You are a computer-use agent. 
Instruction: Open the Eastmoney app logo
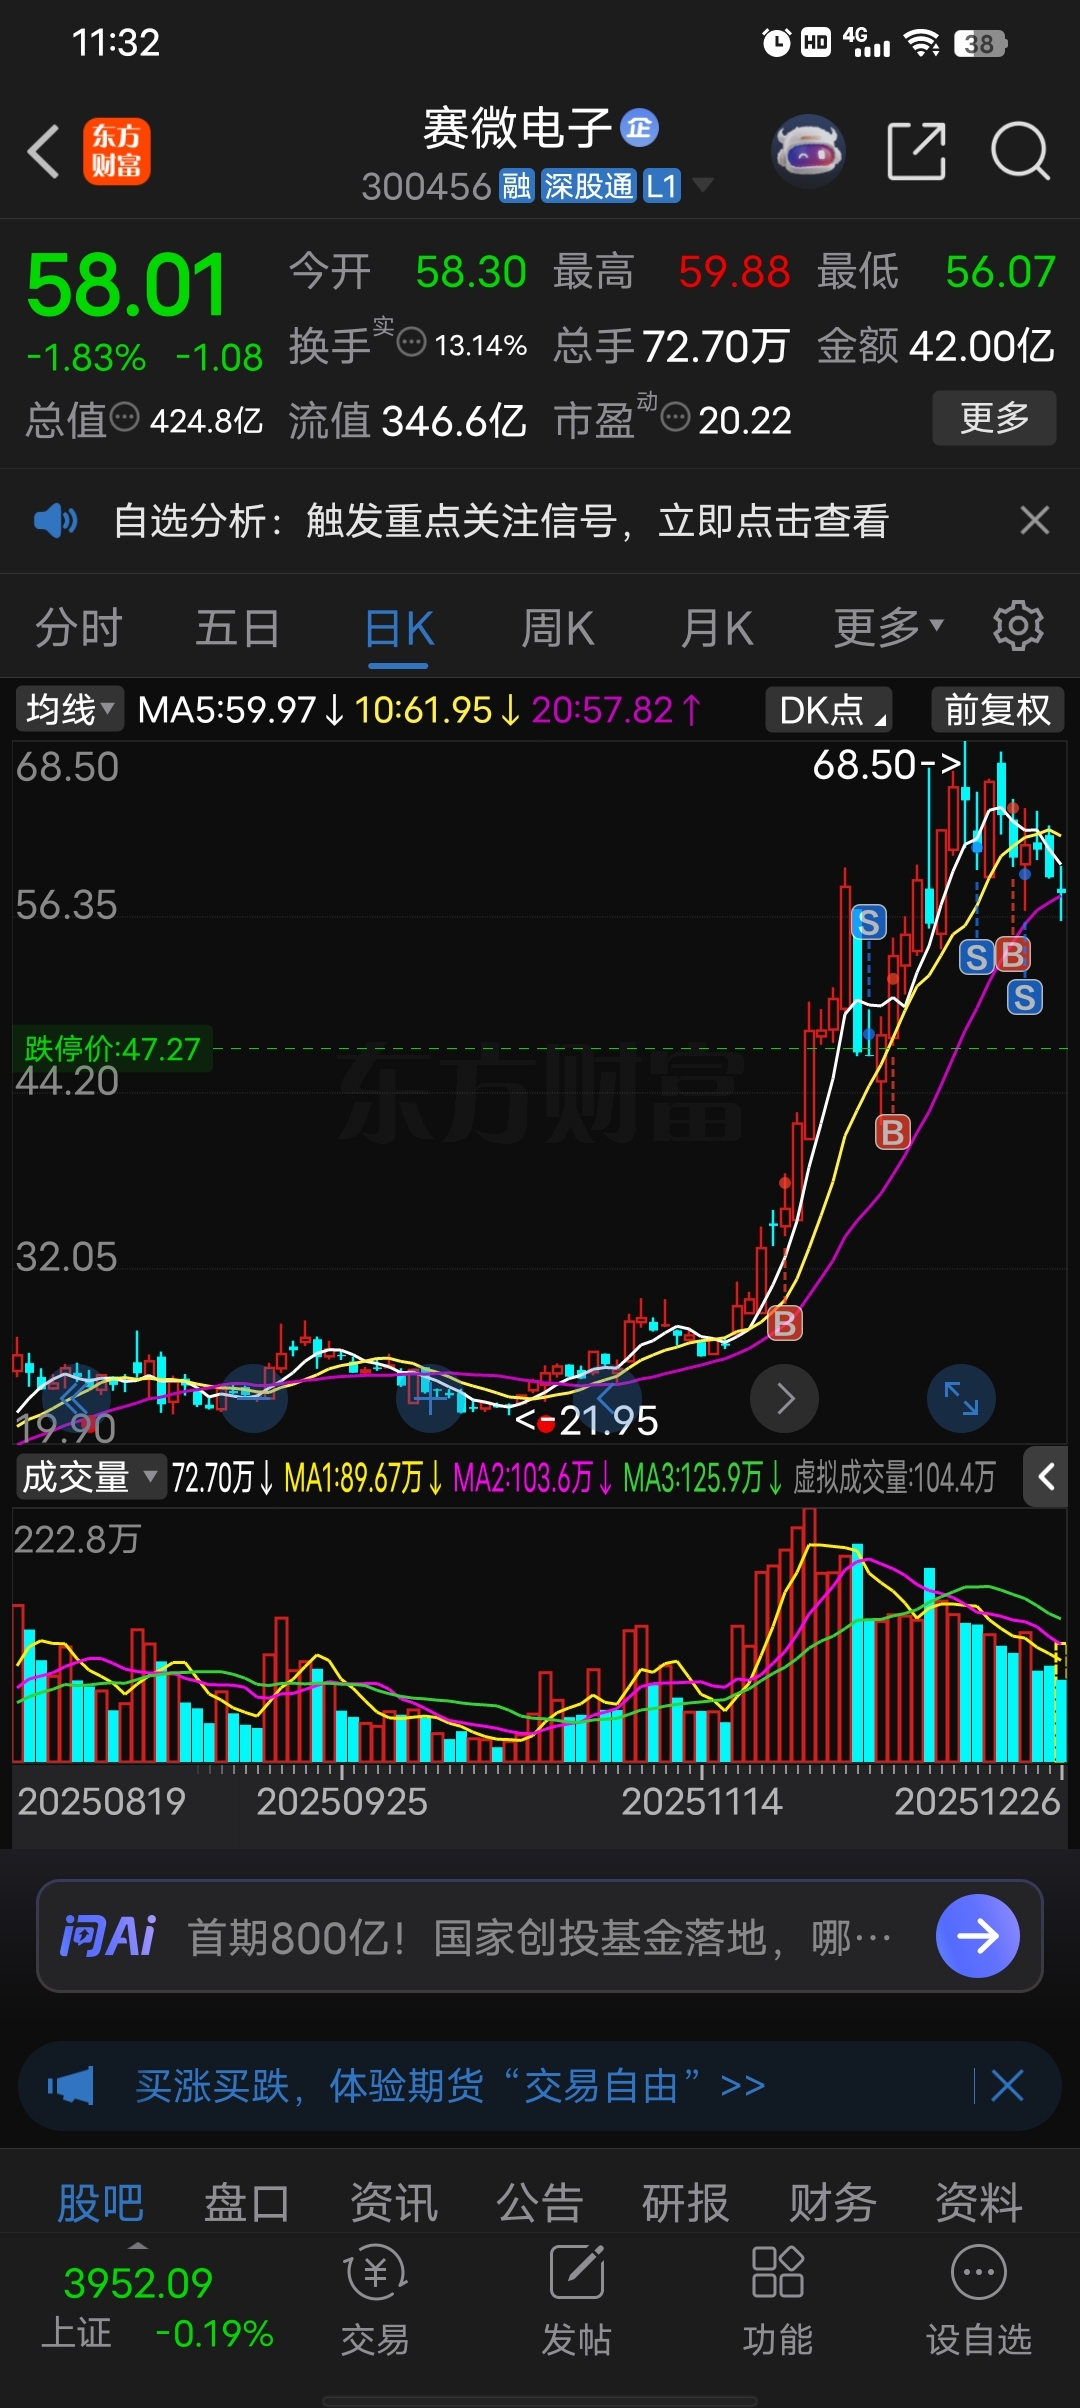[x=117, y=152]
